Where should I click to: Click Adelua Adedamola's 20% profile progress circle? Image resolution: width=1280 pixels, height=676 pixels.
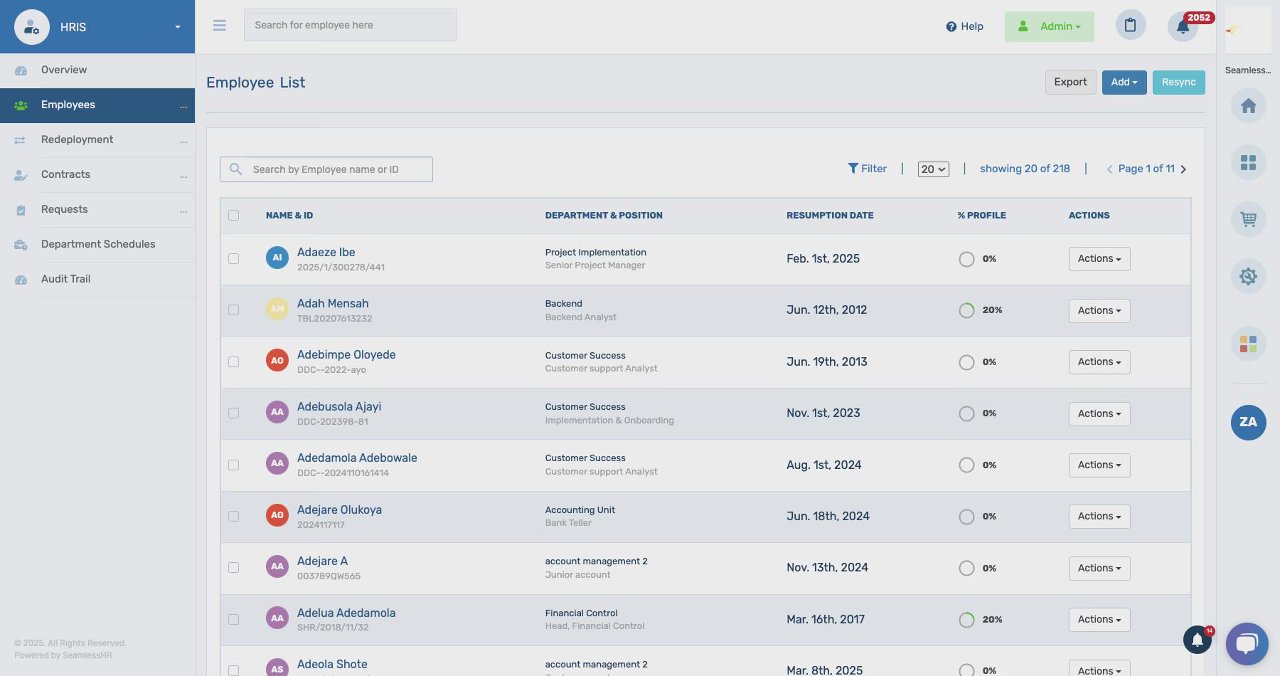coord(966,620)
